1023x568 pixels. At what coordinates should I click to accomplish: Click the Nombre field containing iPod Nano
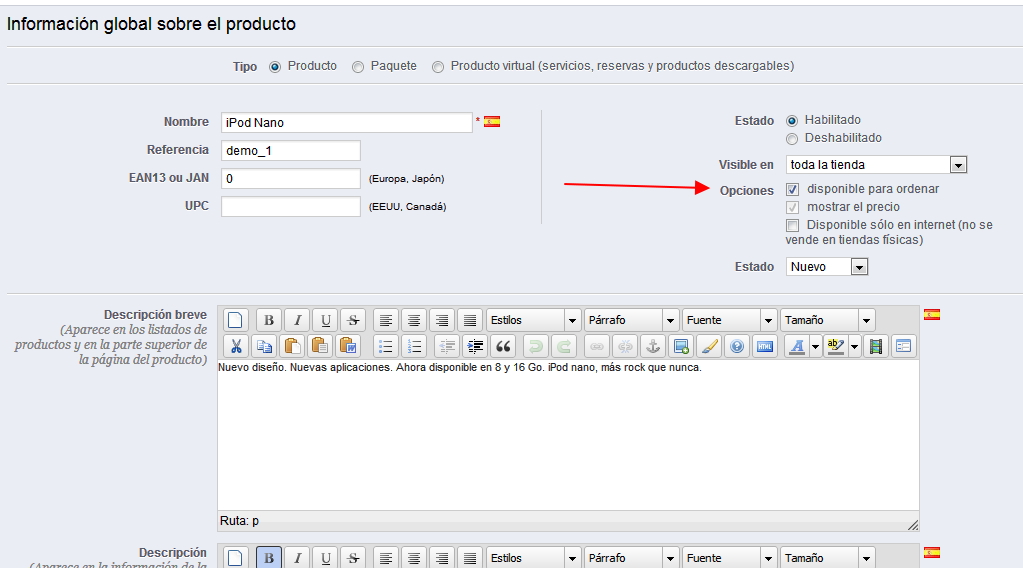(x=346, y=123)
